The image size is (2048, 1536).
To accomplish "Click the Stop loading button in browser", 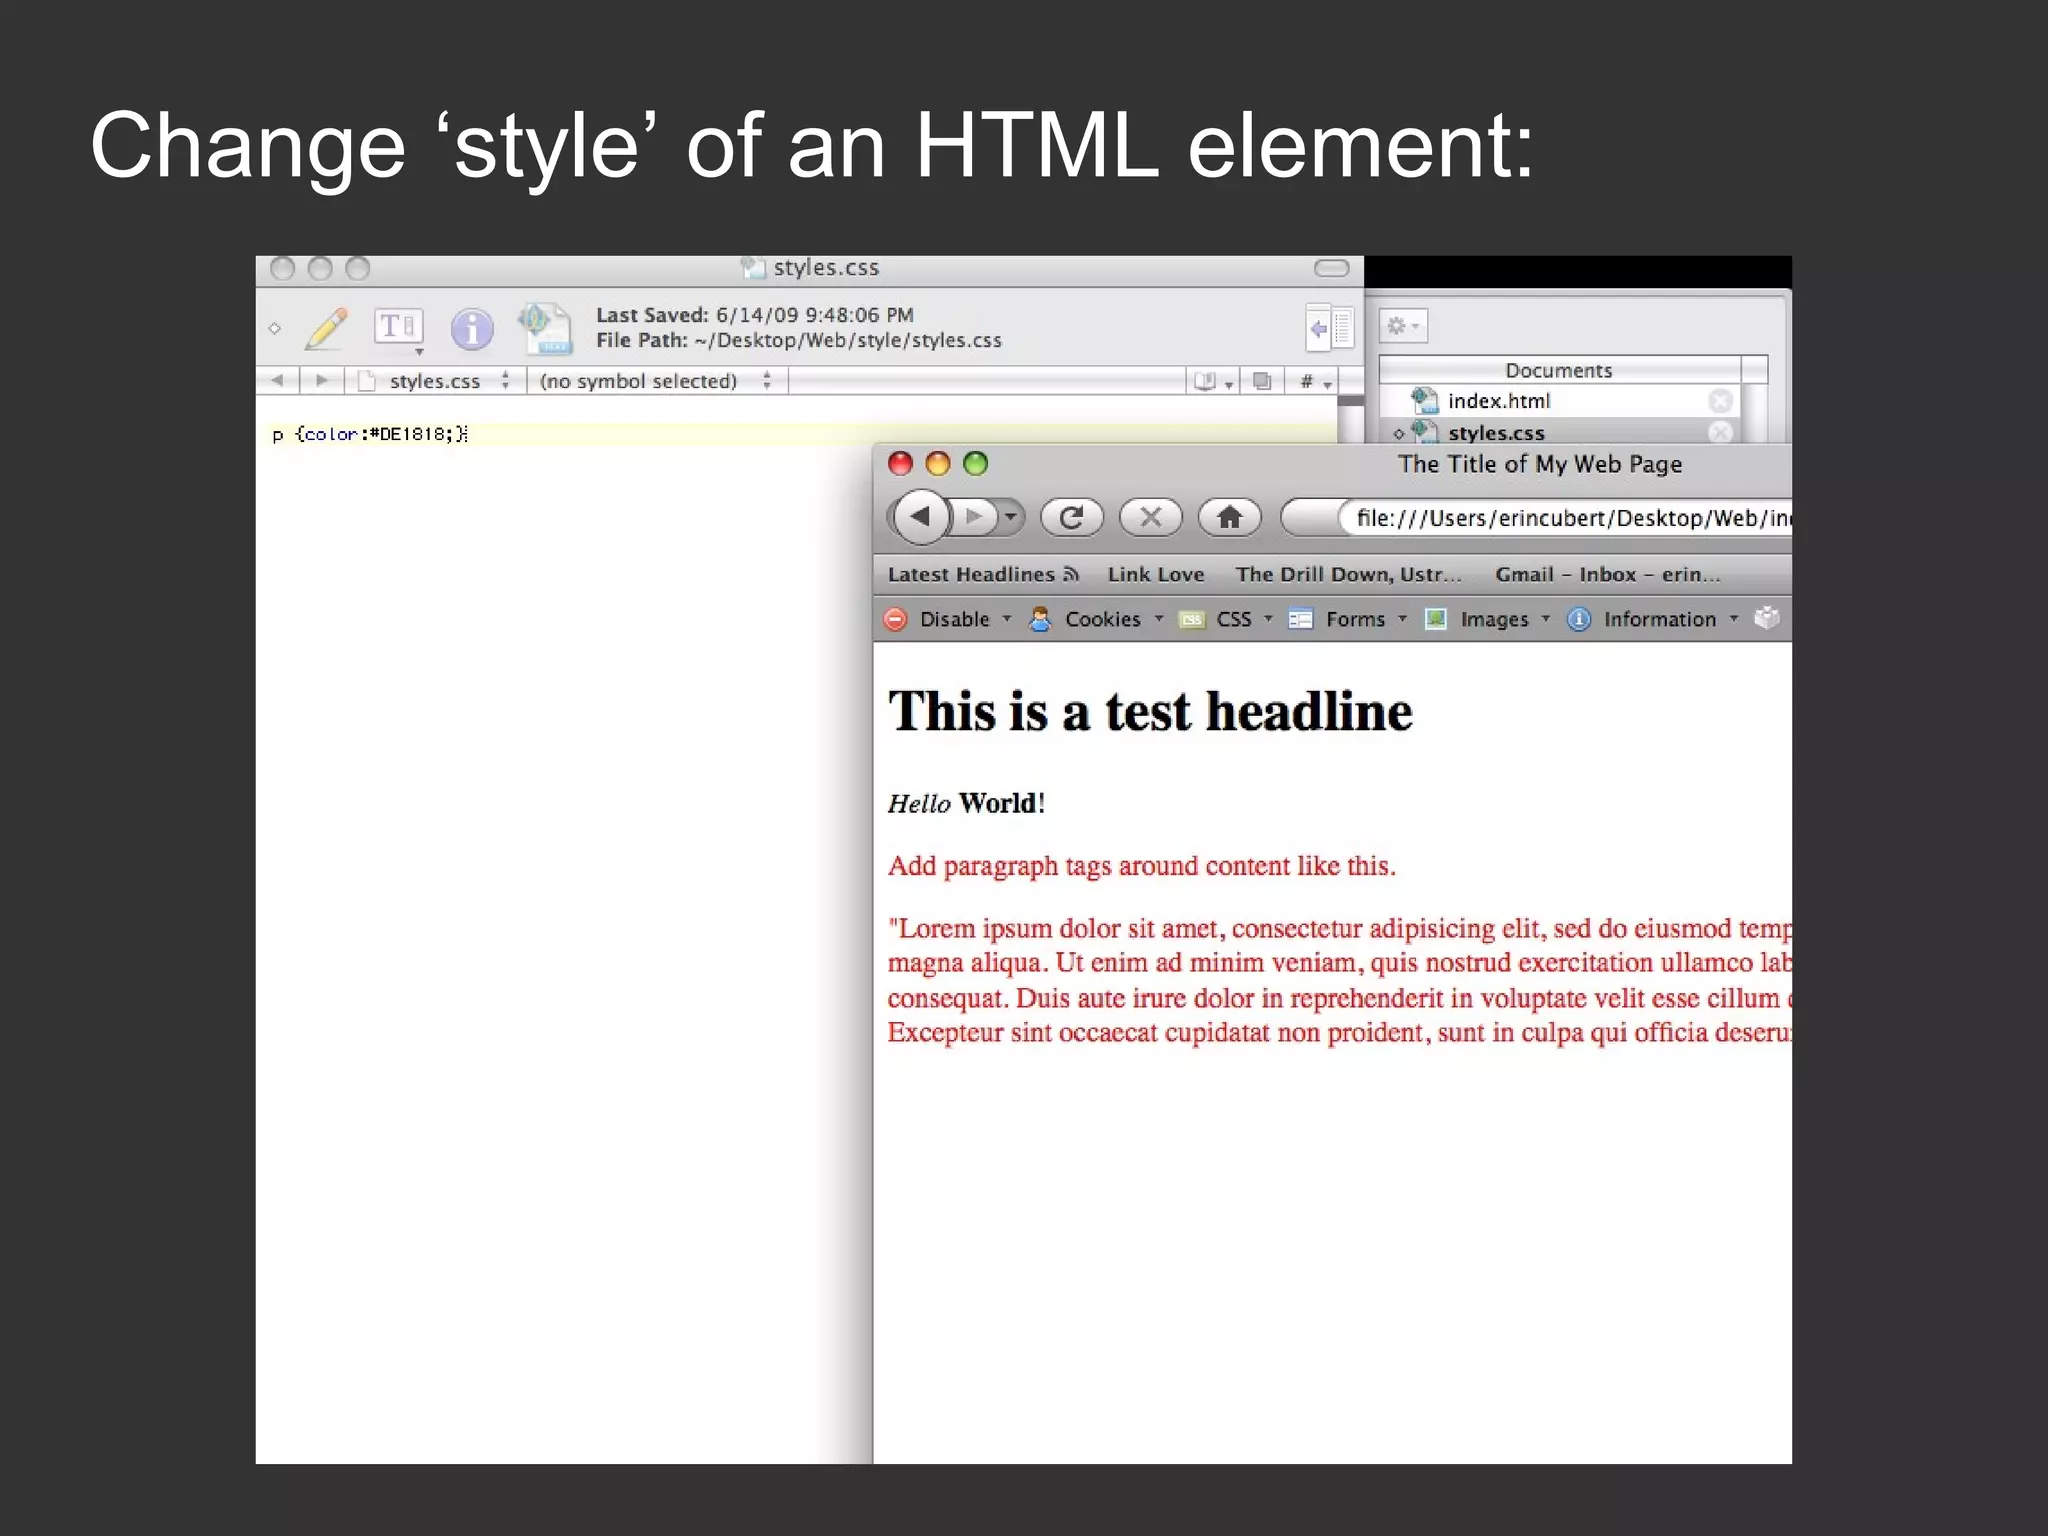I will click(x=1150, y=517).
